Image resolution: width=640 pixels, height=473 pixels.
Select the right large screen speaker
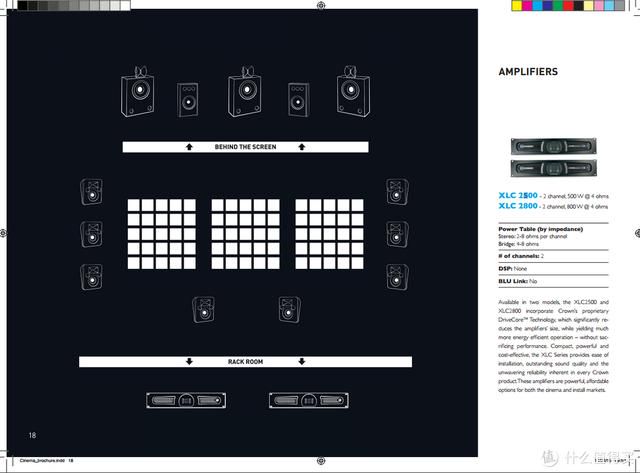(x=353, y=91)
